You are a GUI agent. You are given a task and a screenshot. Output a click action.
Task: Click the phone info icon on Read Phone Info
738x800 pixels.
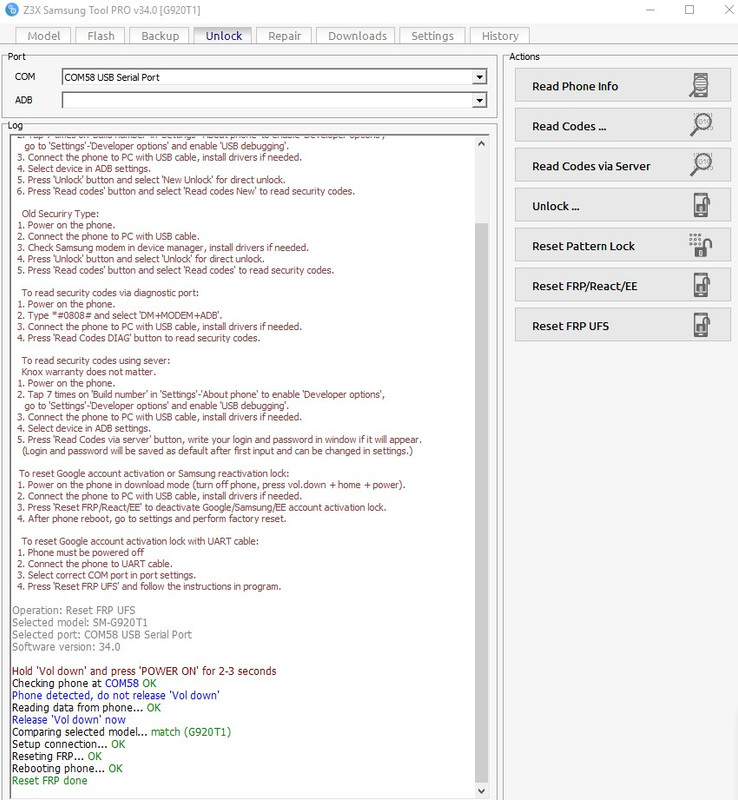(700, 85)
